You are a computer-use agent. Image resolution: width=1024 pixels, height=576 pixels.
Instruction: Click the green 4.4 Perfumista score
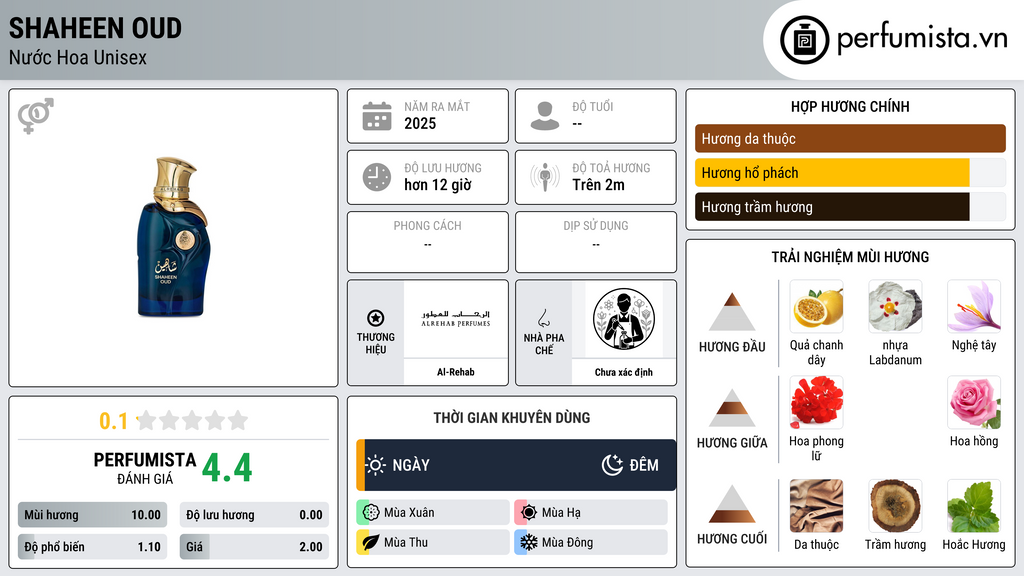coord(227,468)
